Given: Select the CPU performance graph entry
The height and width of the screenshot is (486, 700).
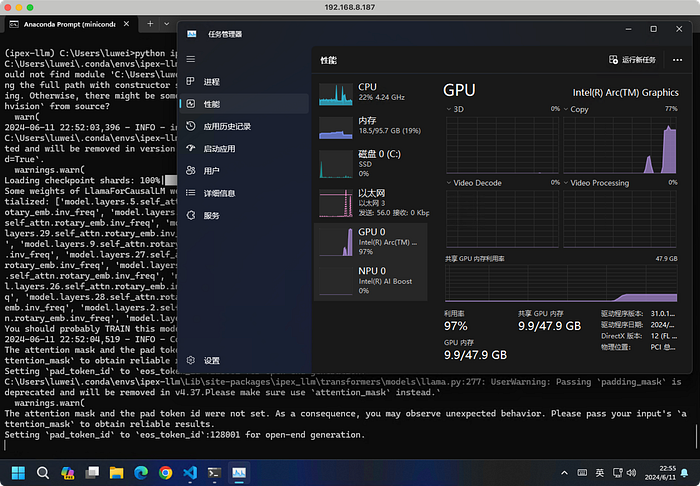Looking at the screenshot, I should coord(371,93).
